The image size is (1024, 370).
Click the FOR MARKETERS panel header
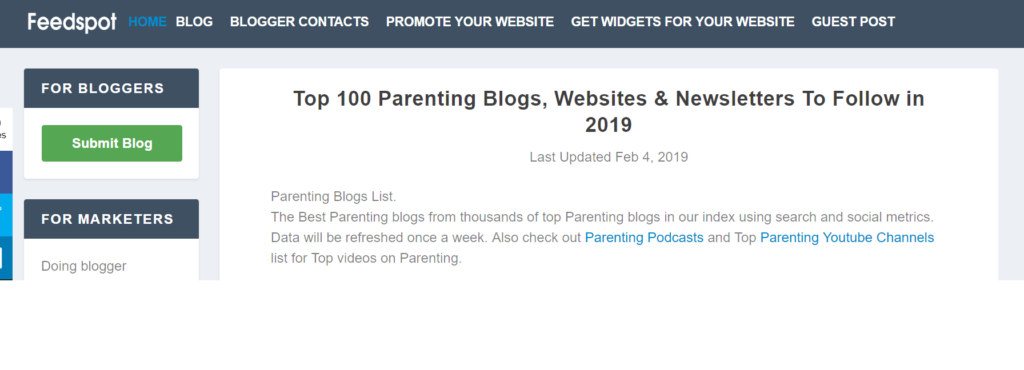[x=112, y=219]
